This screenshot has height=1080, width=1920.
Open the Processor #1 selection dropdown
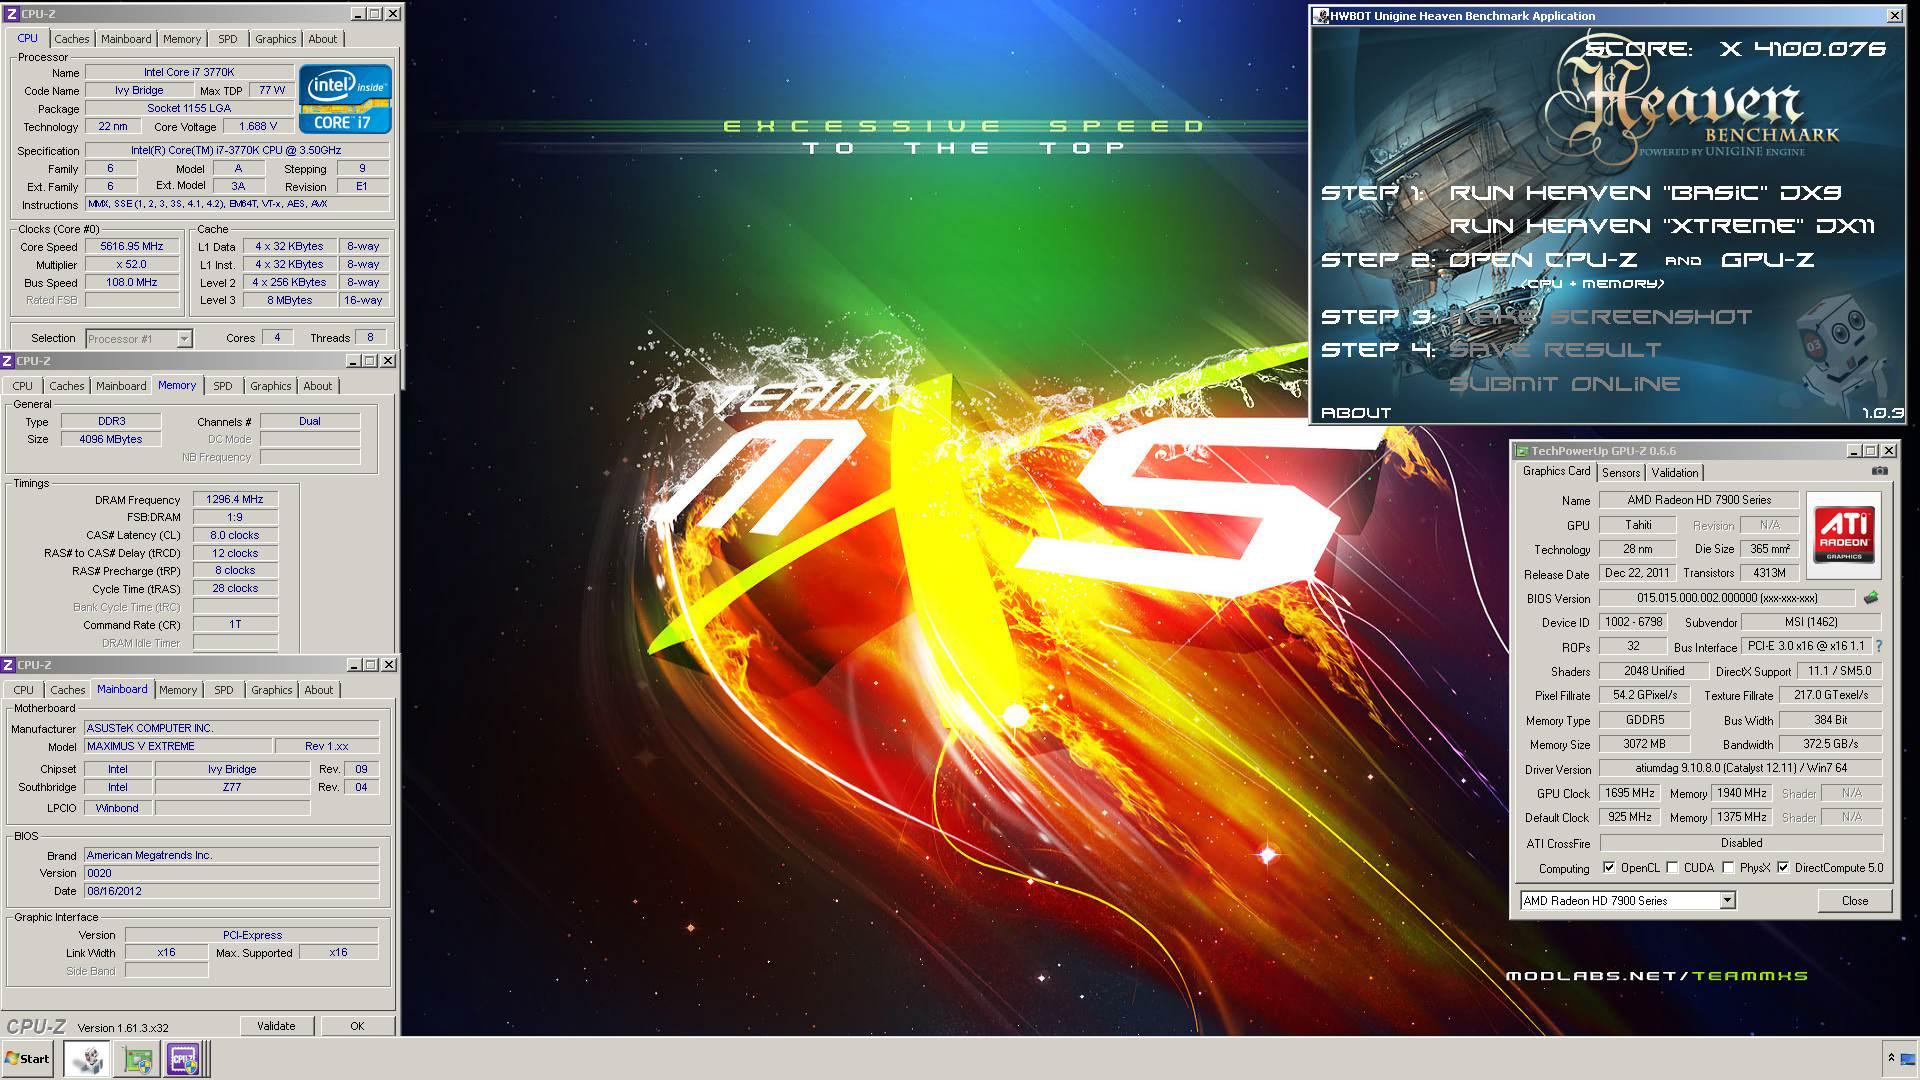(184, 339)
